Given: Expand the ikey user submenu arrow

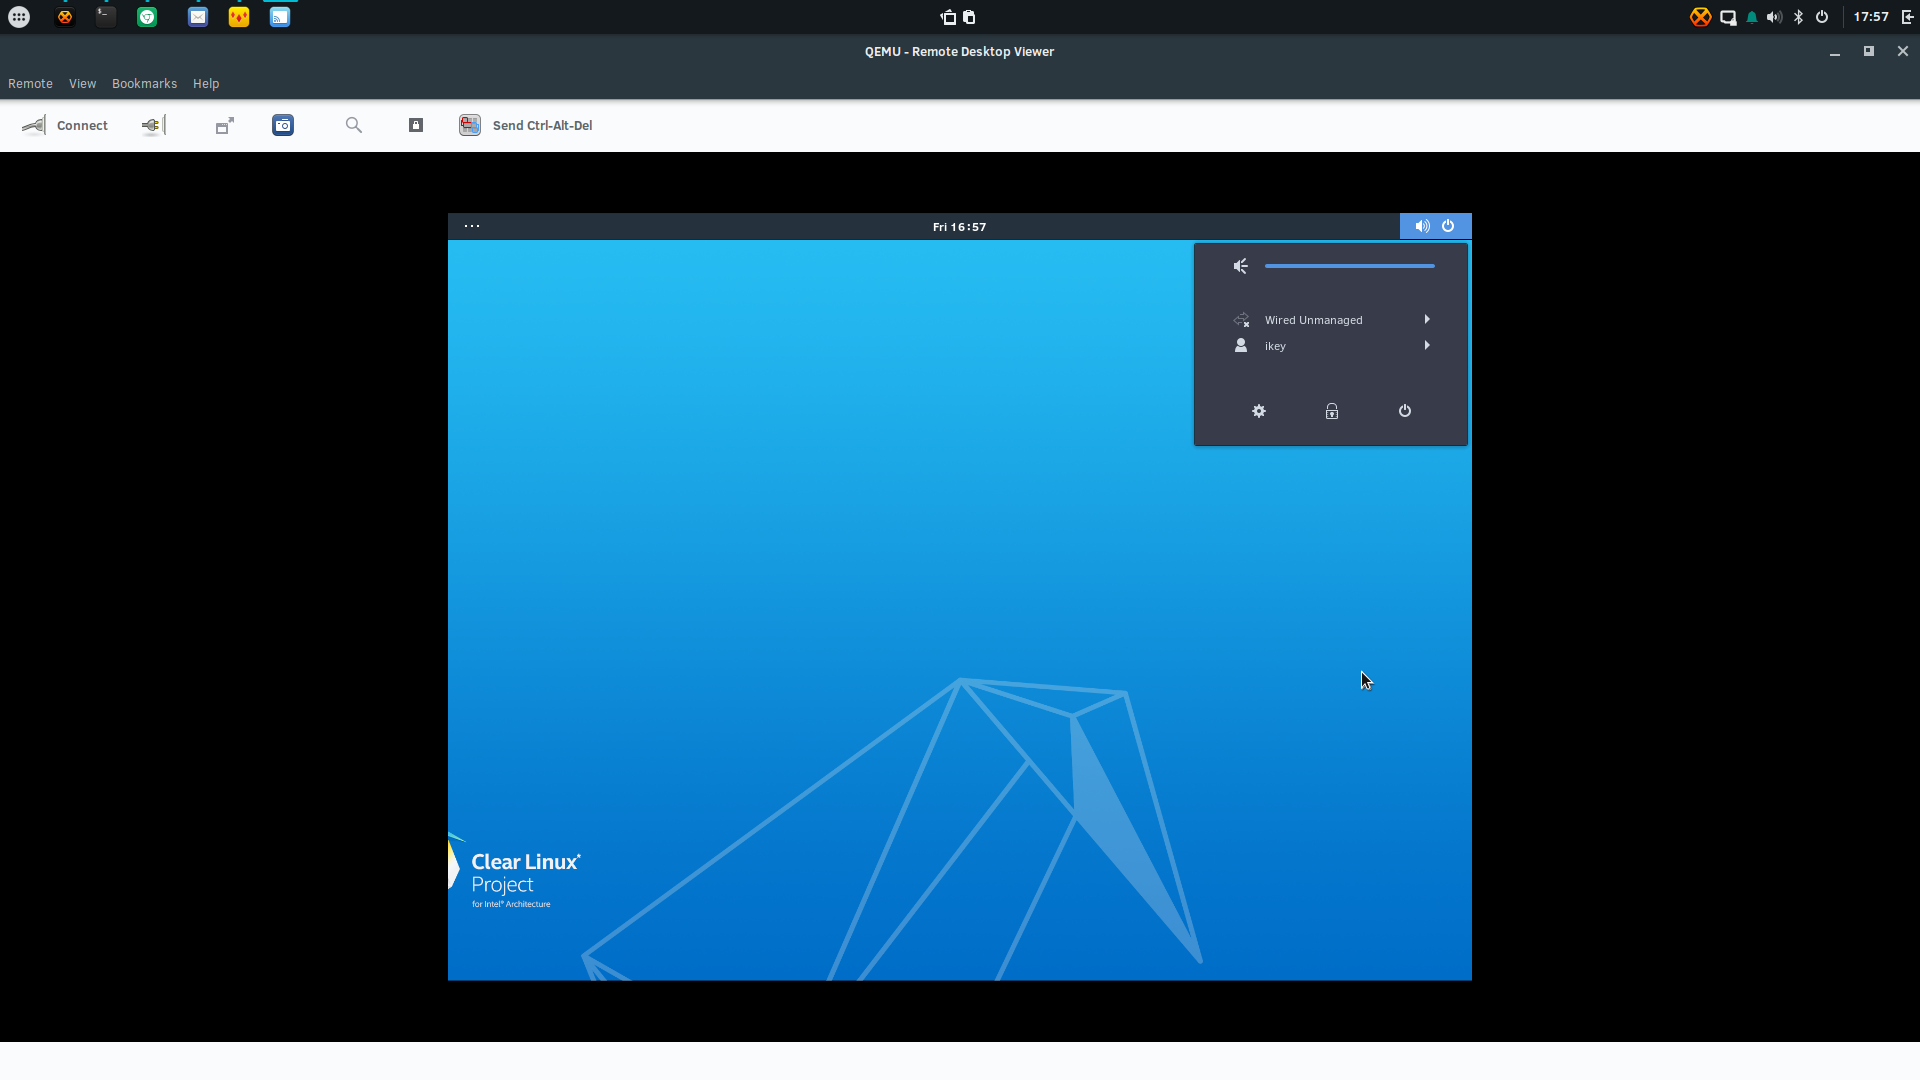Looking at the screenshot, I should [x=1427, y=346].
